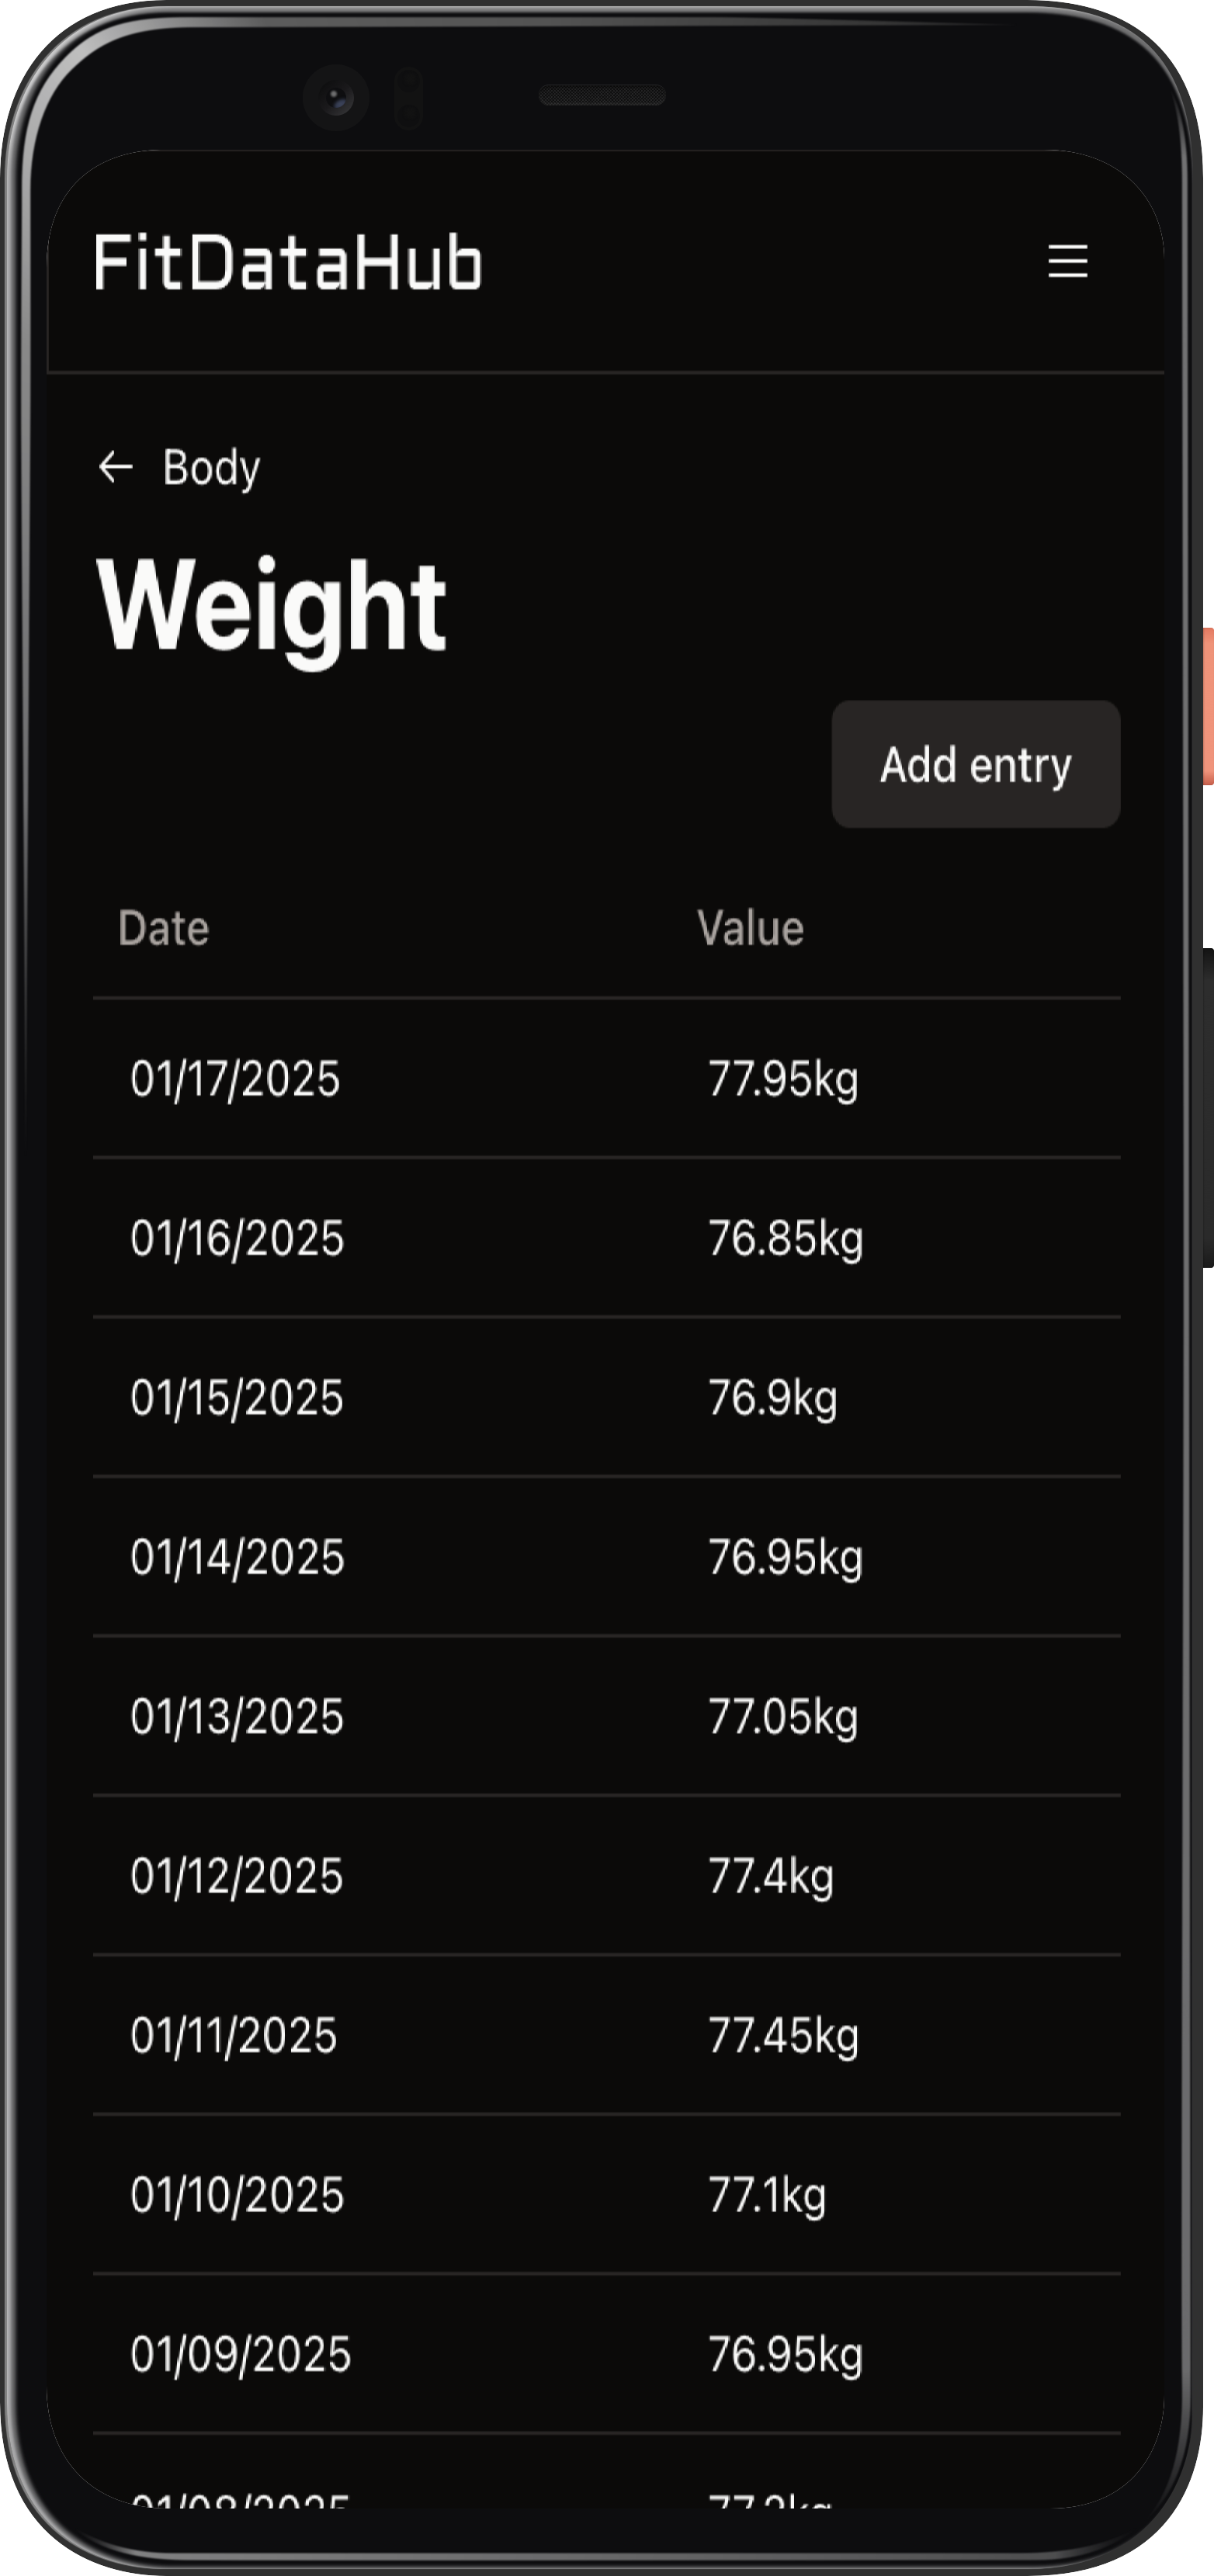
Task: Click the 76.85kg weight value
Action: [785, 1238]
